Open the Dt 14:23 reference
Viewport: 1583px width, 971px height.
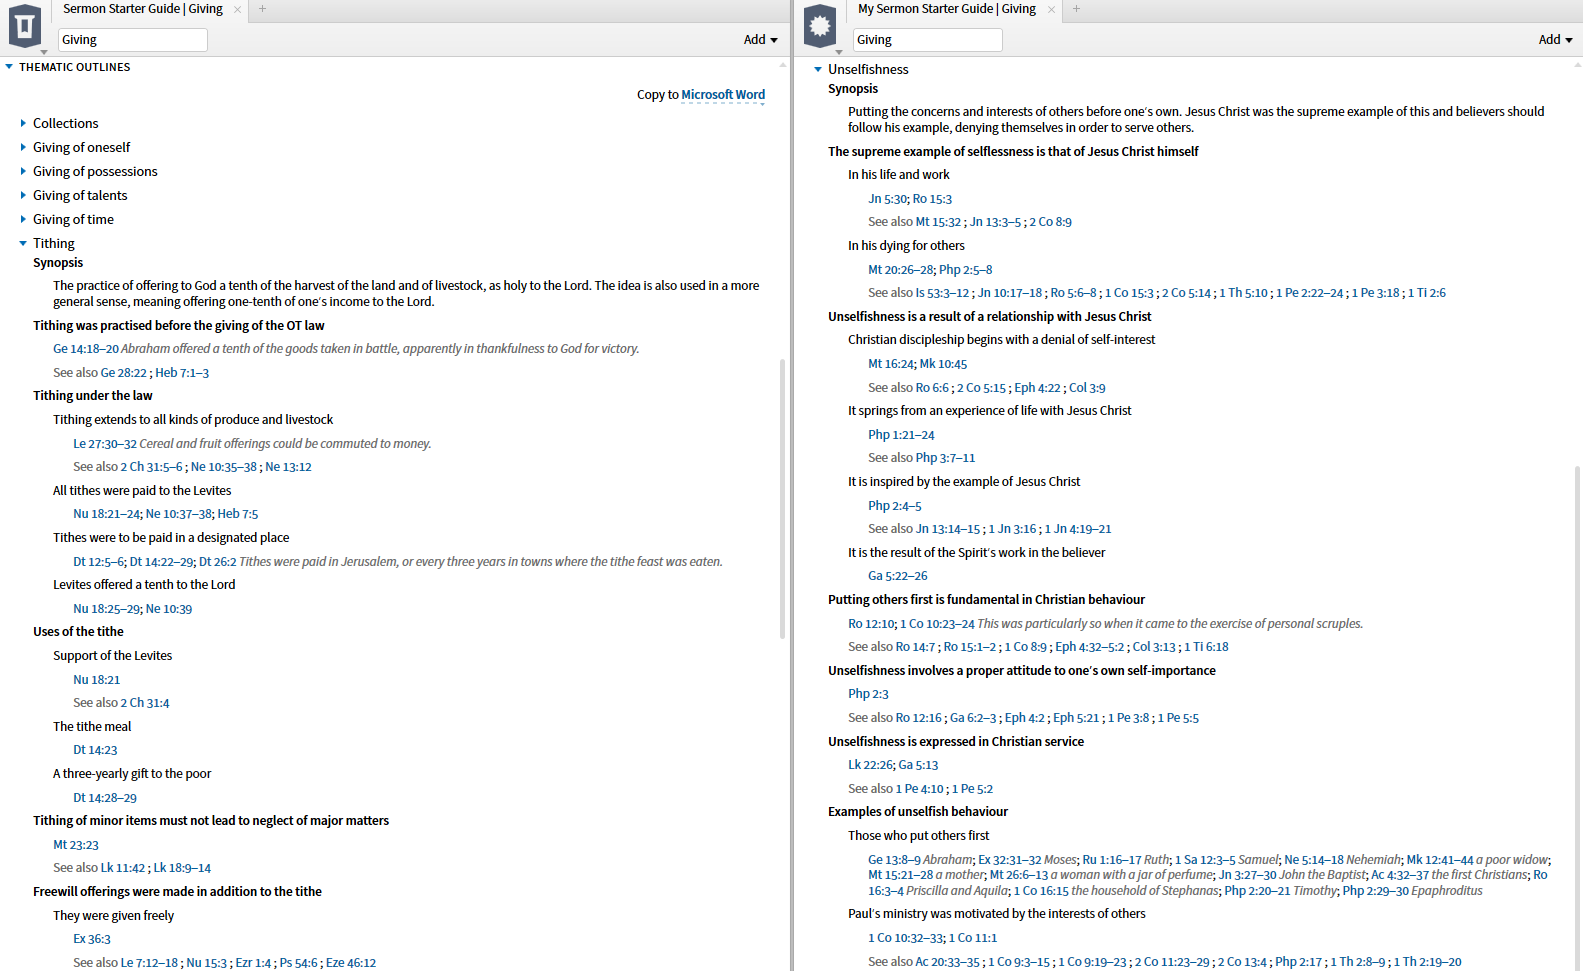pos(95,750)
